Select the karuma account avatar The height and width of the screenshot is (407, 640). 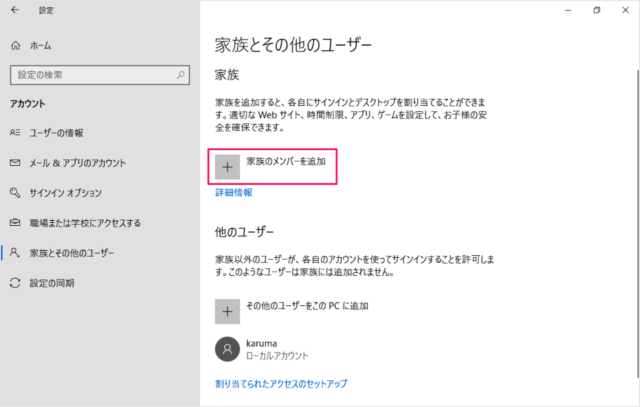point(228,349)
